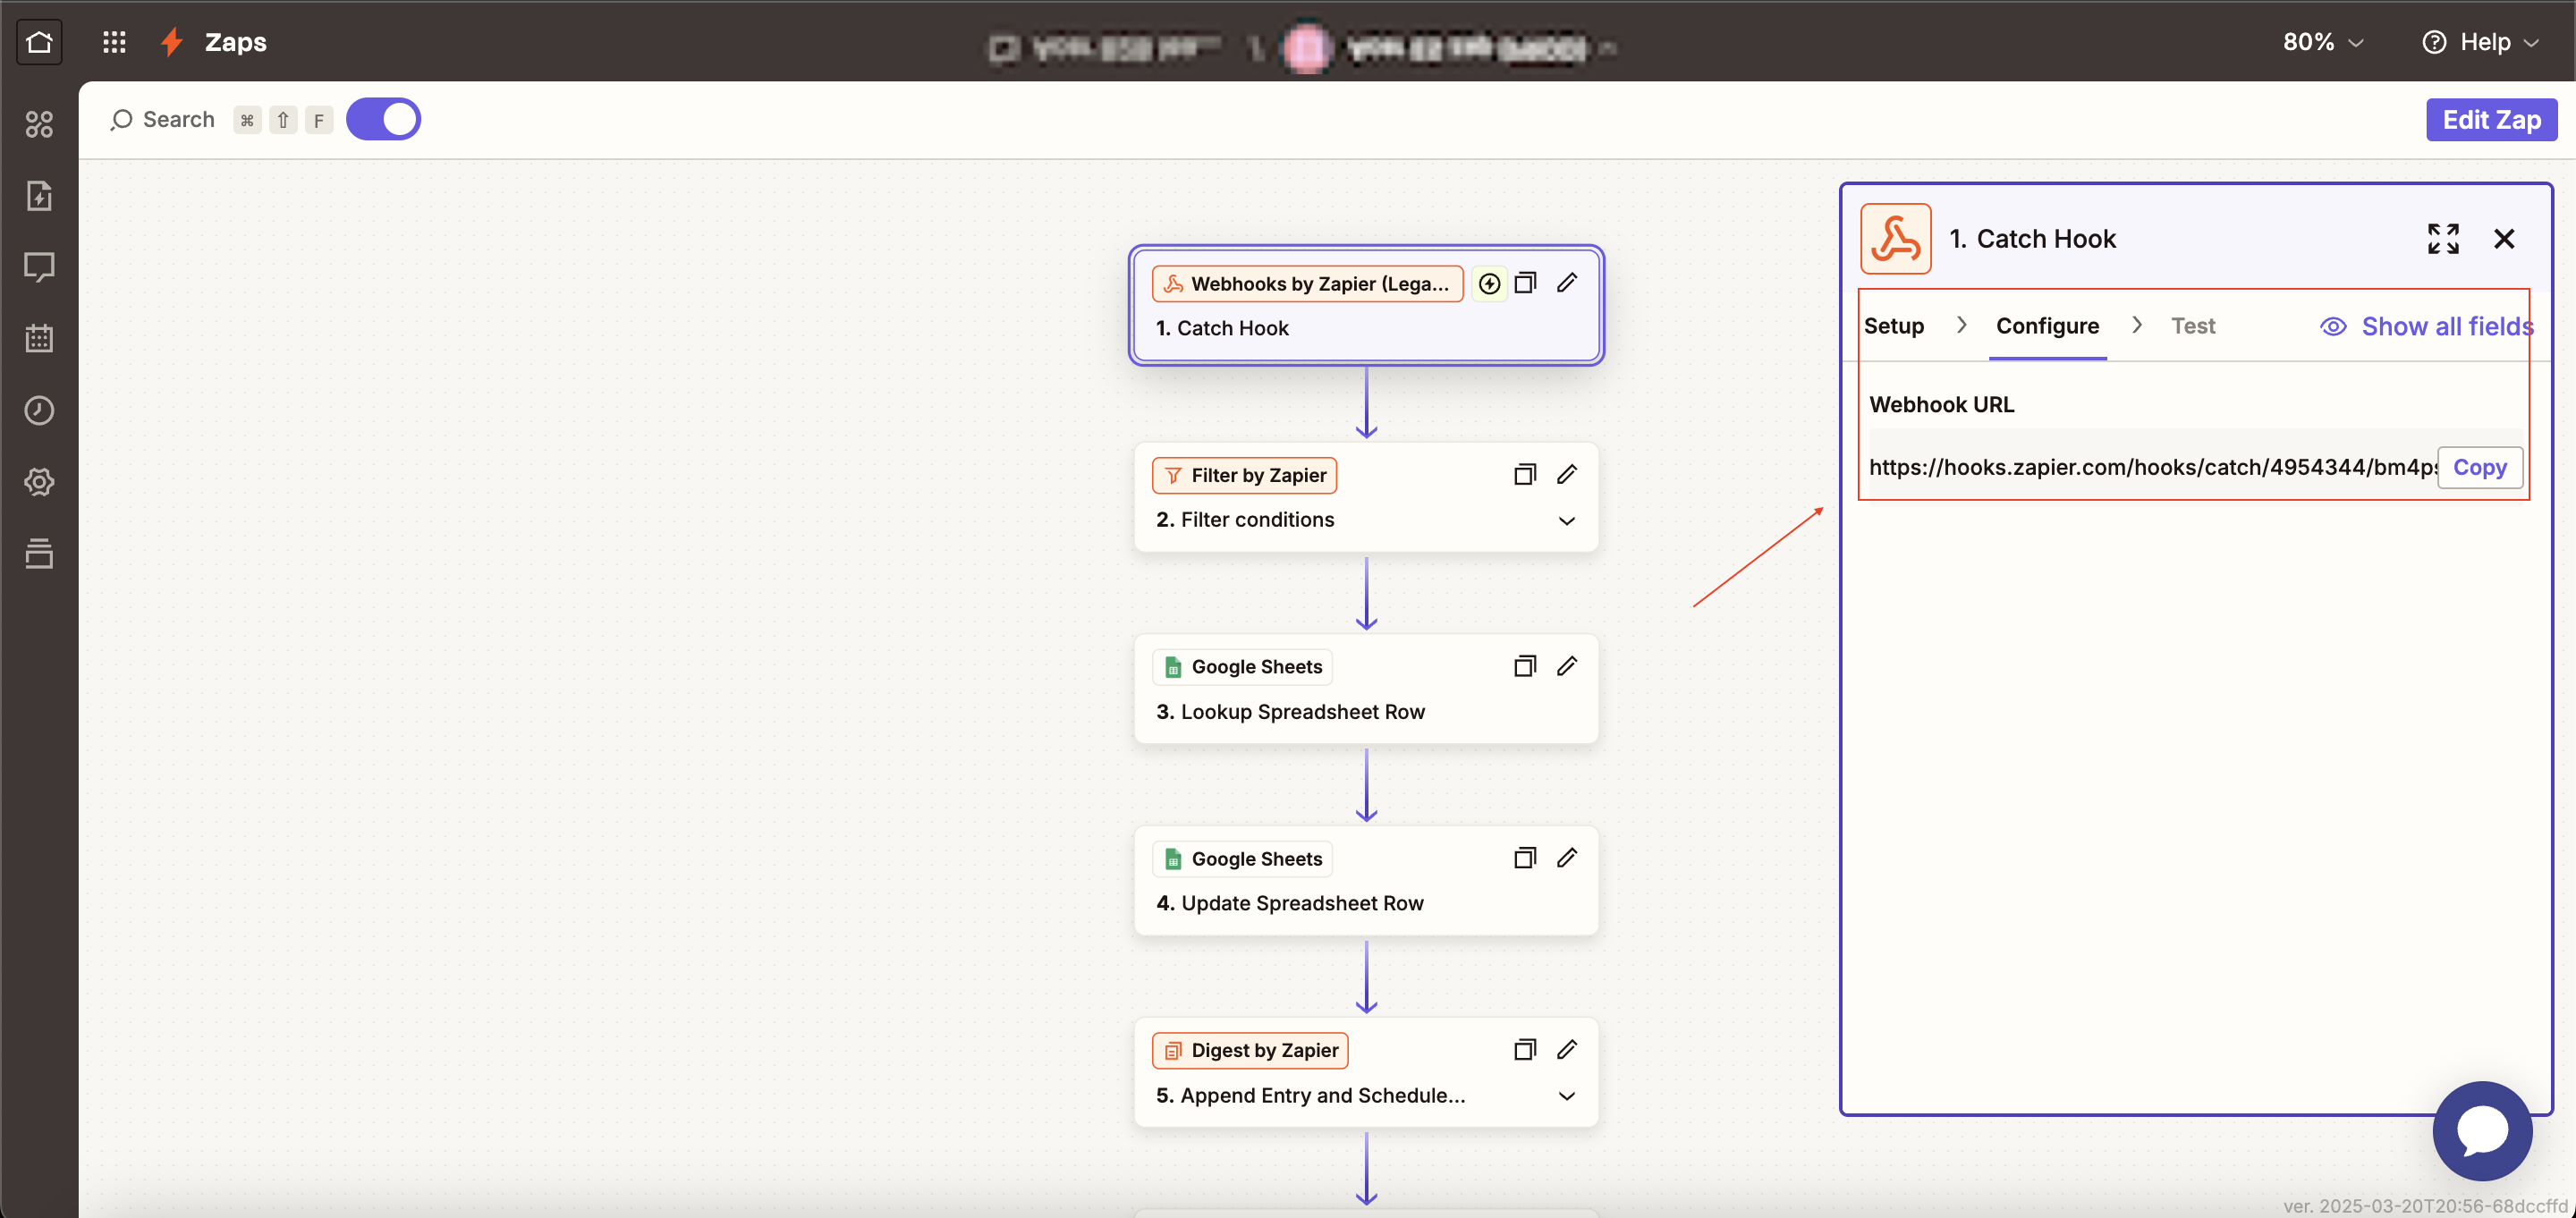
Task: Open the dashboard icon in the sidebar
Action: click(39, 124)
